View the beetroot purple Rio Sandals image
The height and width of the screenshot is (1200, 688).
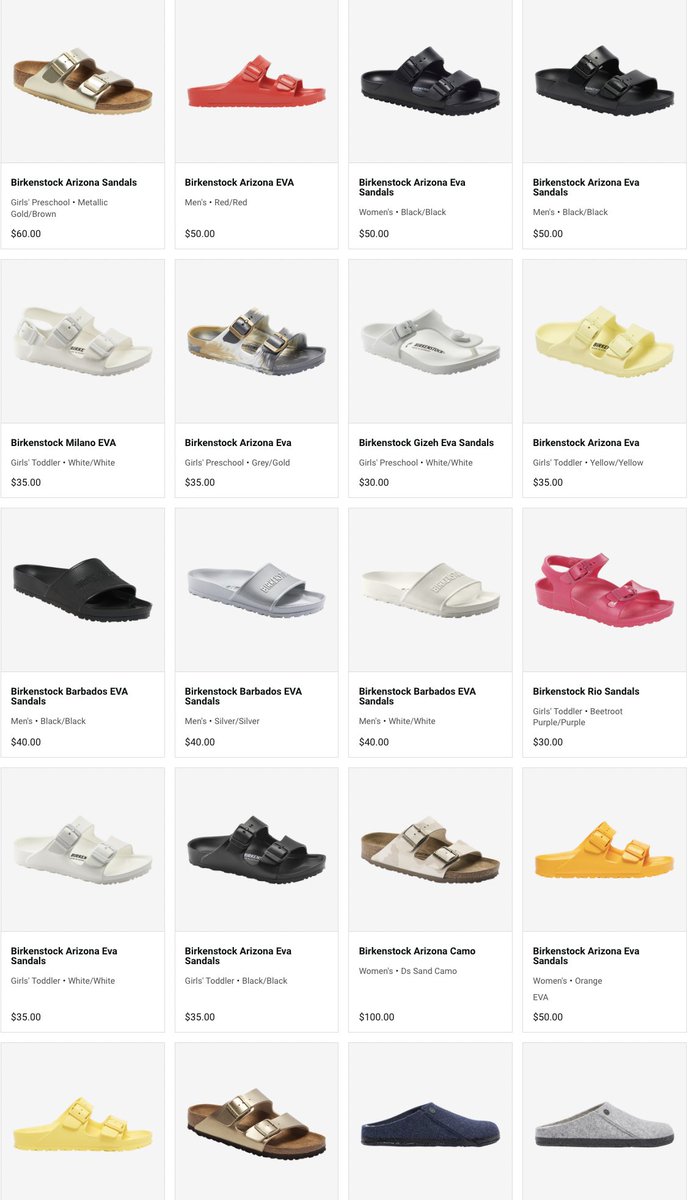604,590
